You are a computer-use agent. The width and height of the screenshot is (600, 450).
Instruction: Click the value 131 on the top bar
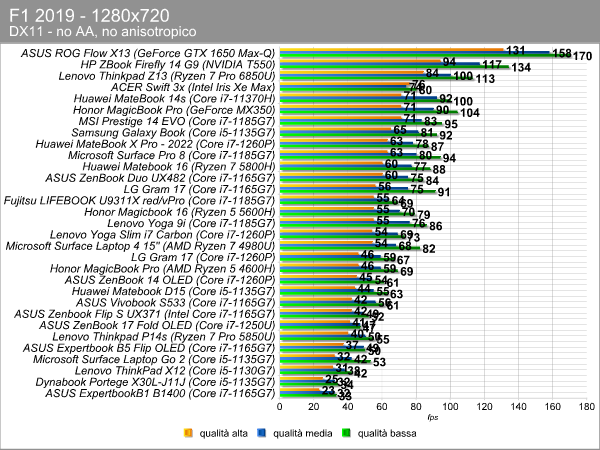tap(515, 50)
